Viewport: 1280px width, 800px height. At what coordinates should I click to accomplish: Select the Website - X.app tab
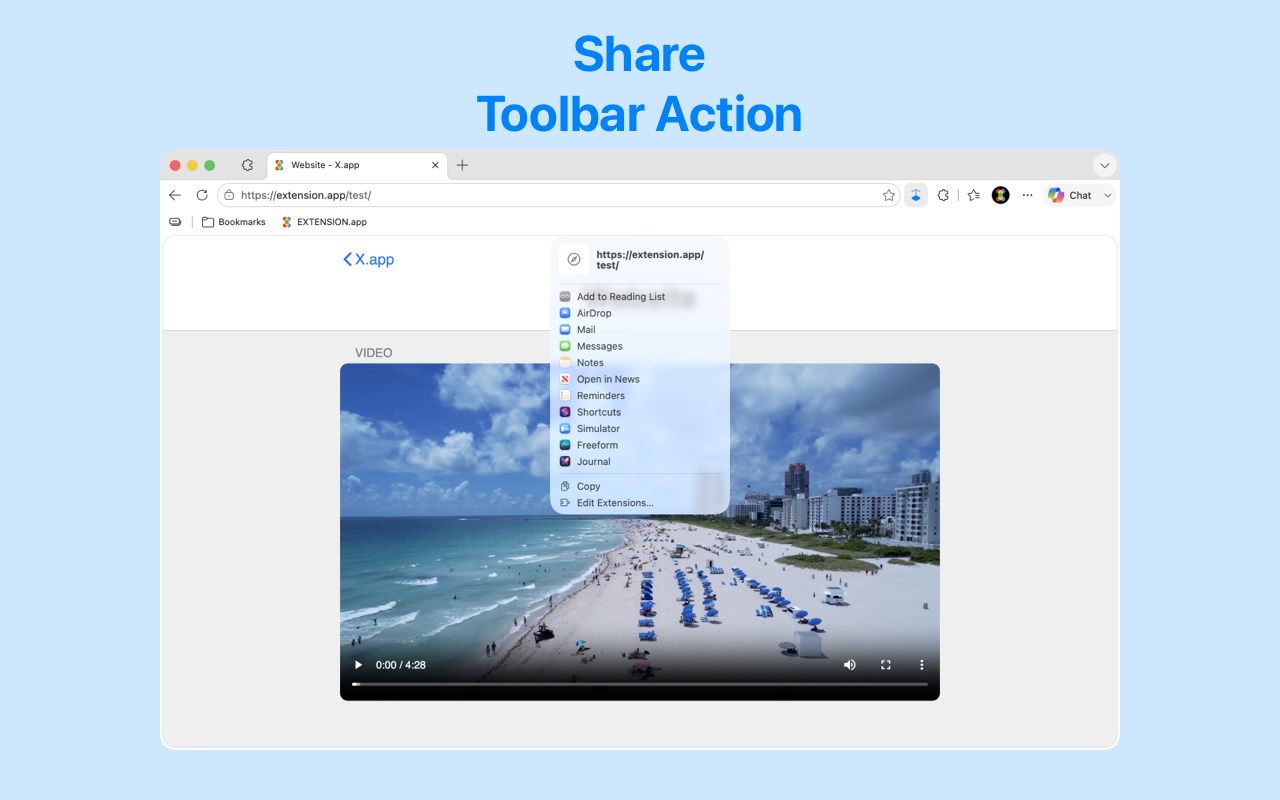click(357, 165)
